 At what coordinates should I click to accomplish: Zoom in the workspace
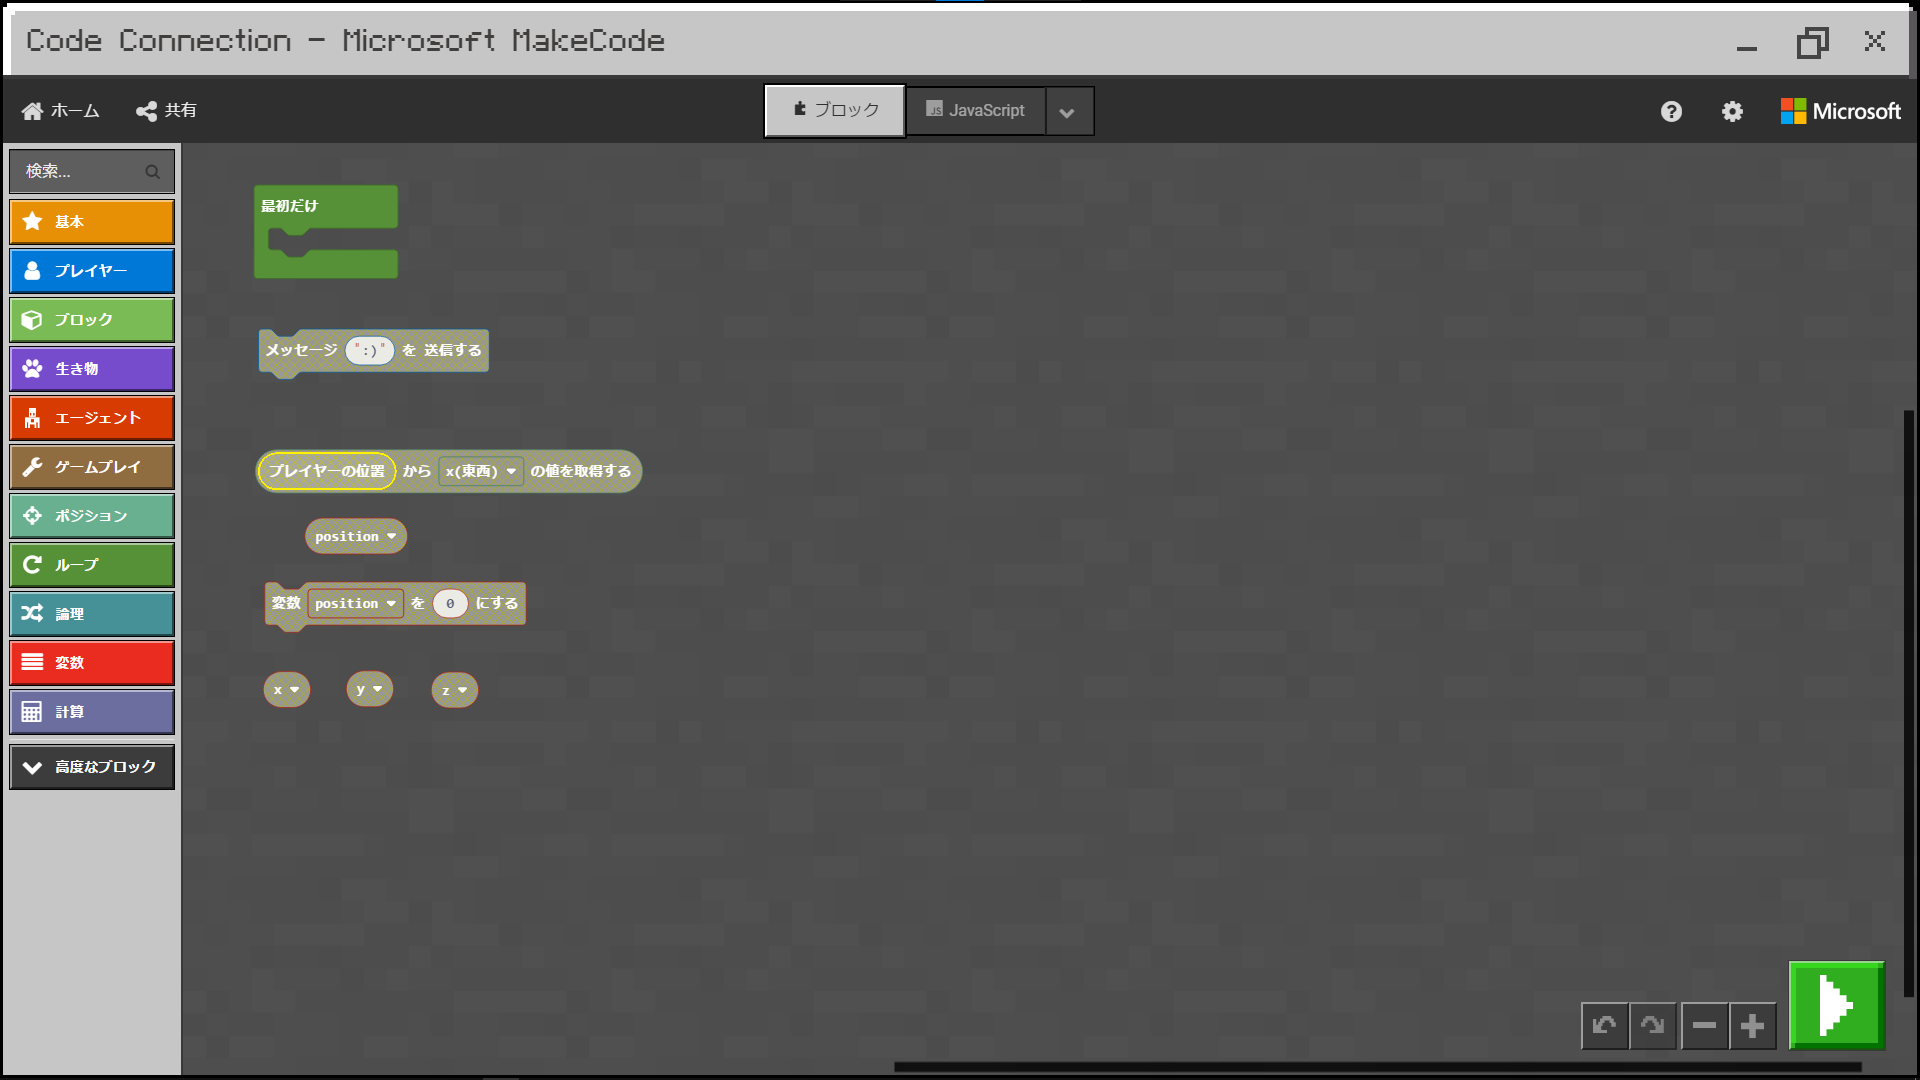[1753, 1026]
